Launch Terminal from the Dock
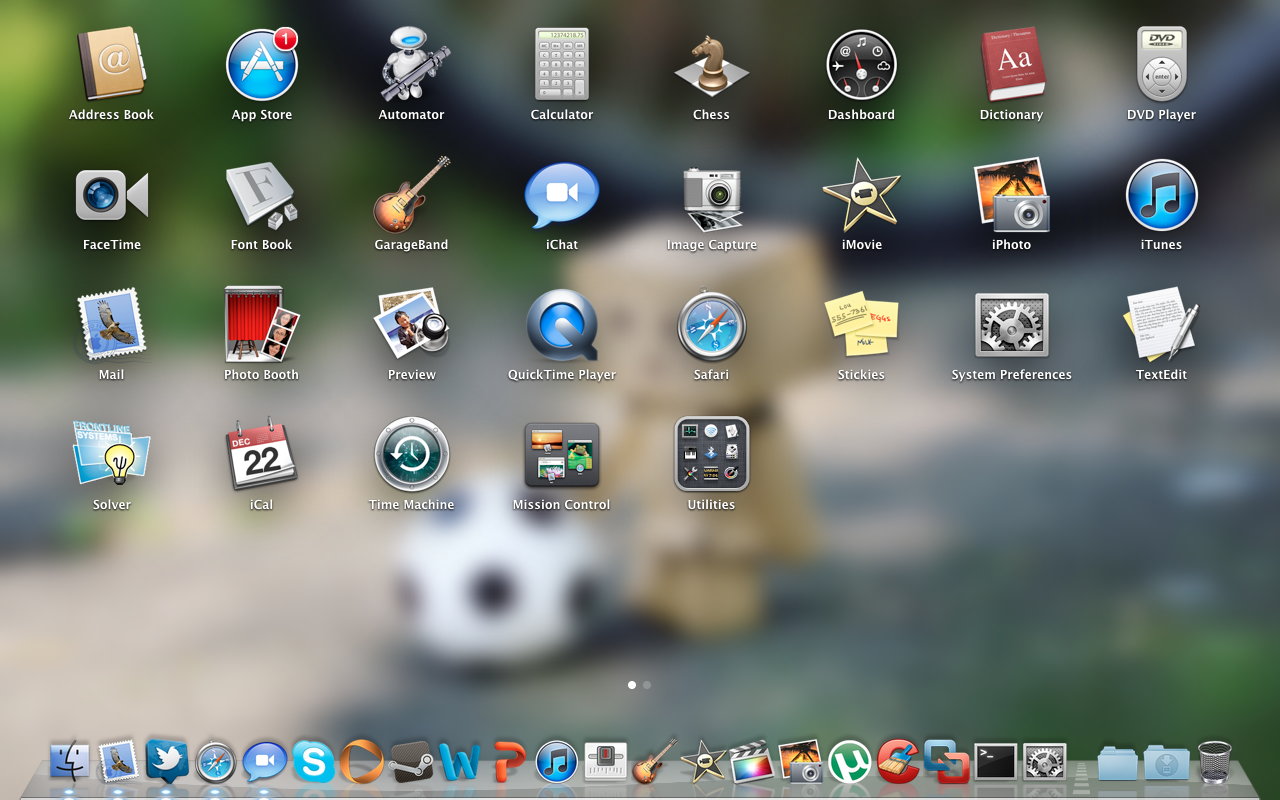The image size is (1280, 800). [x=996, y=763]
